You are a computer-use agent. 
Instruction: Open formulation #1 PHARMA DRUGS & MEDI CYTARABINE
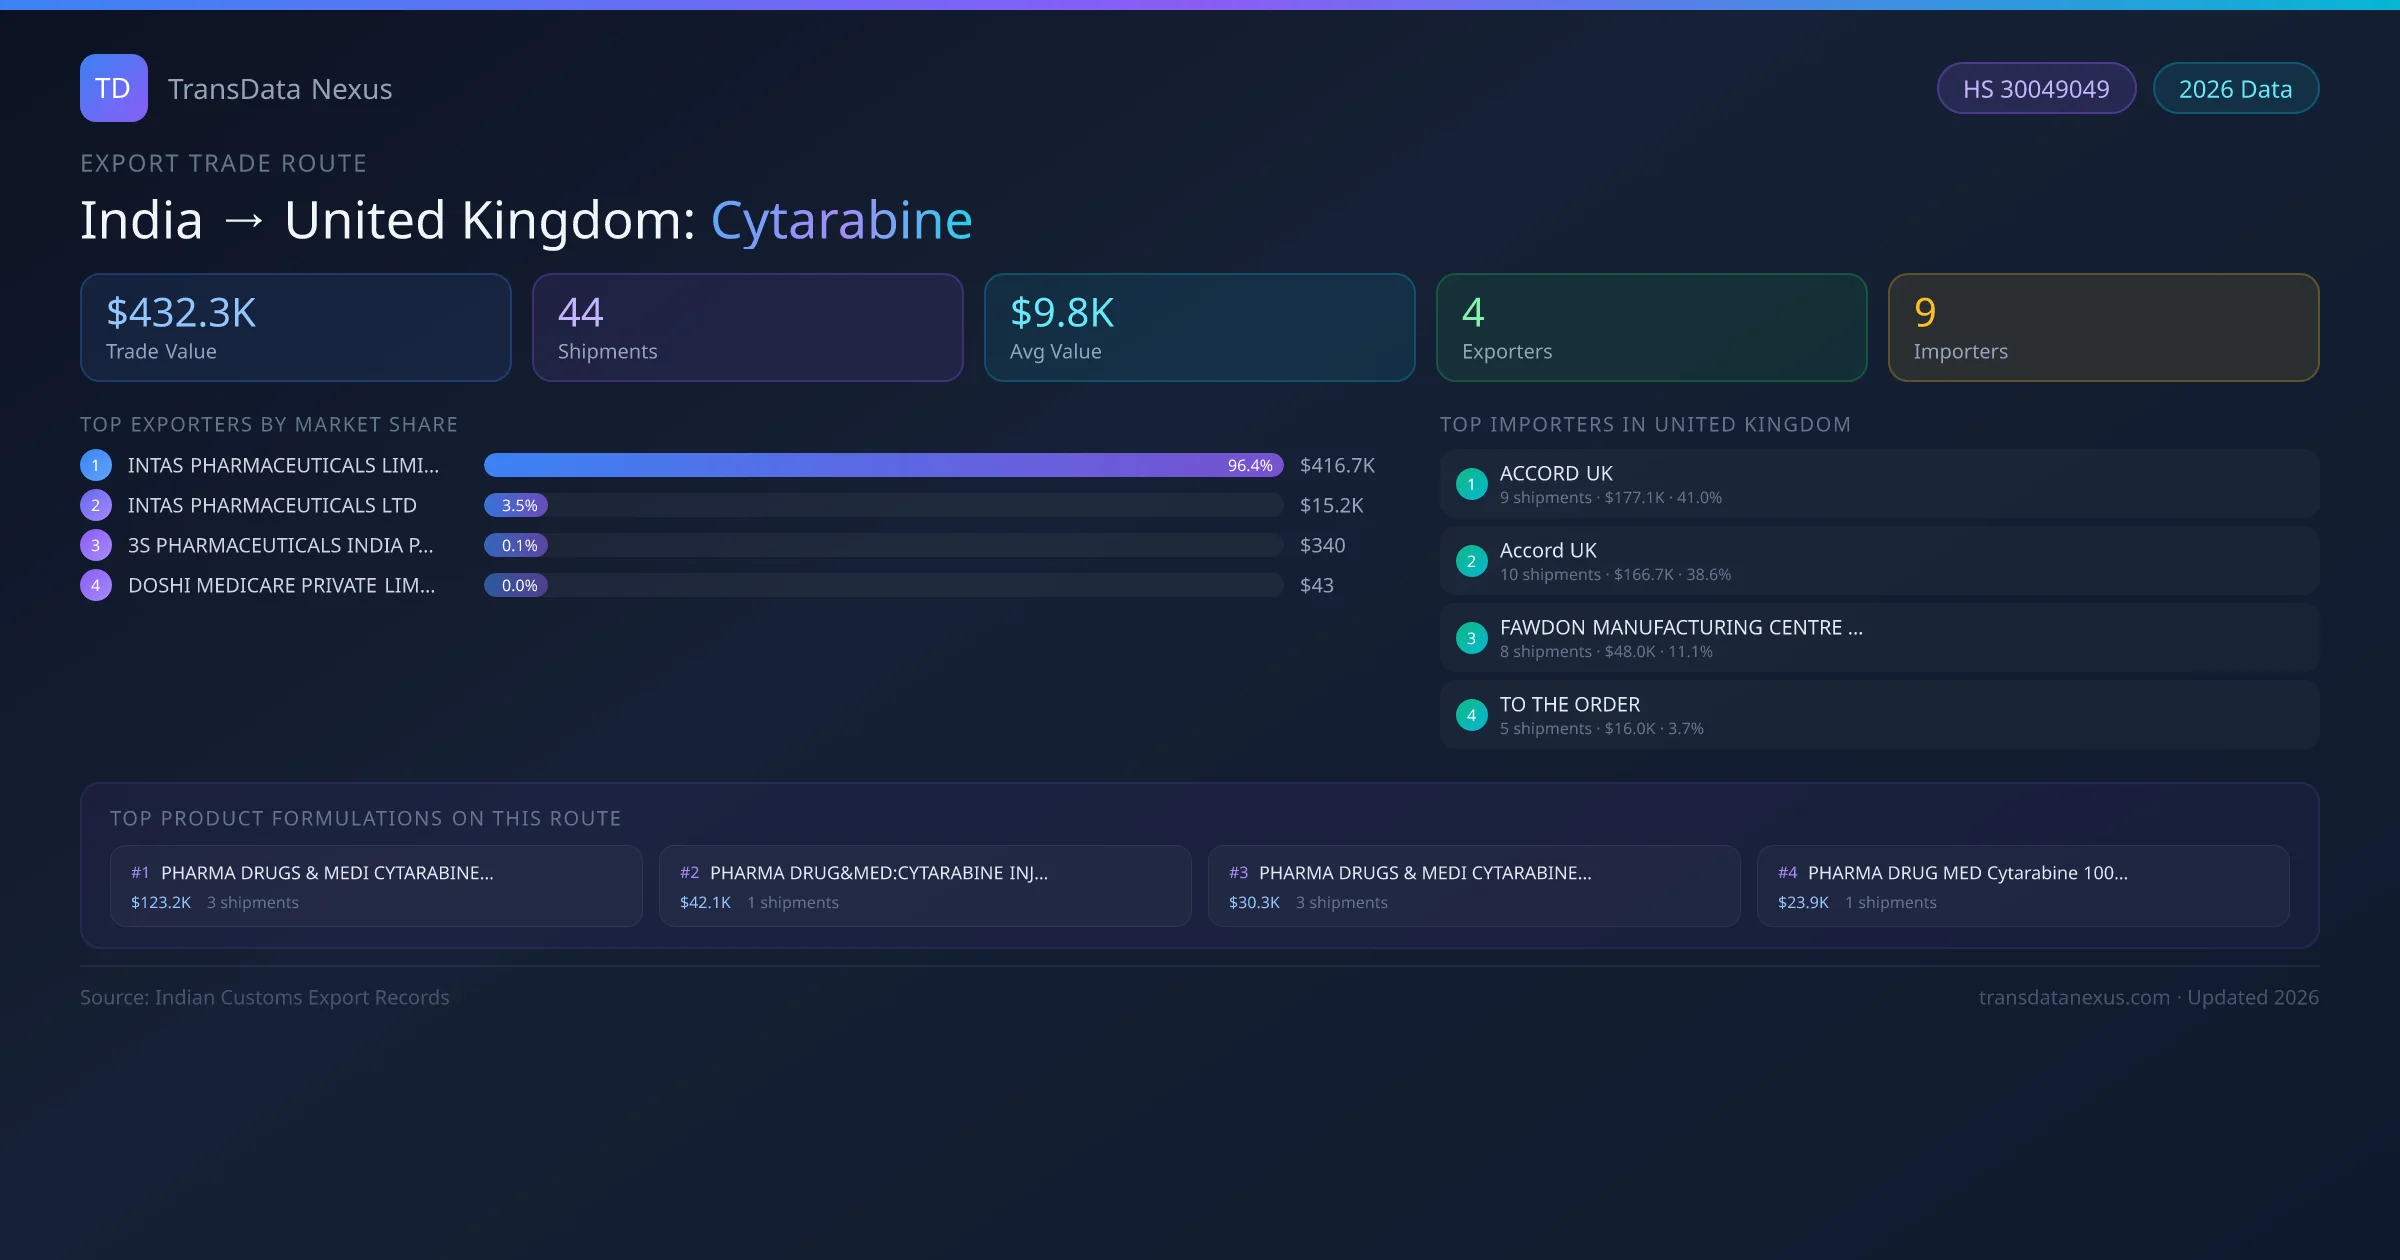[376, 886]
